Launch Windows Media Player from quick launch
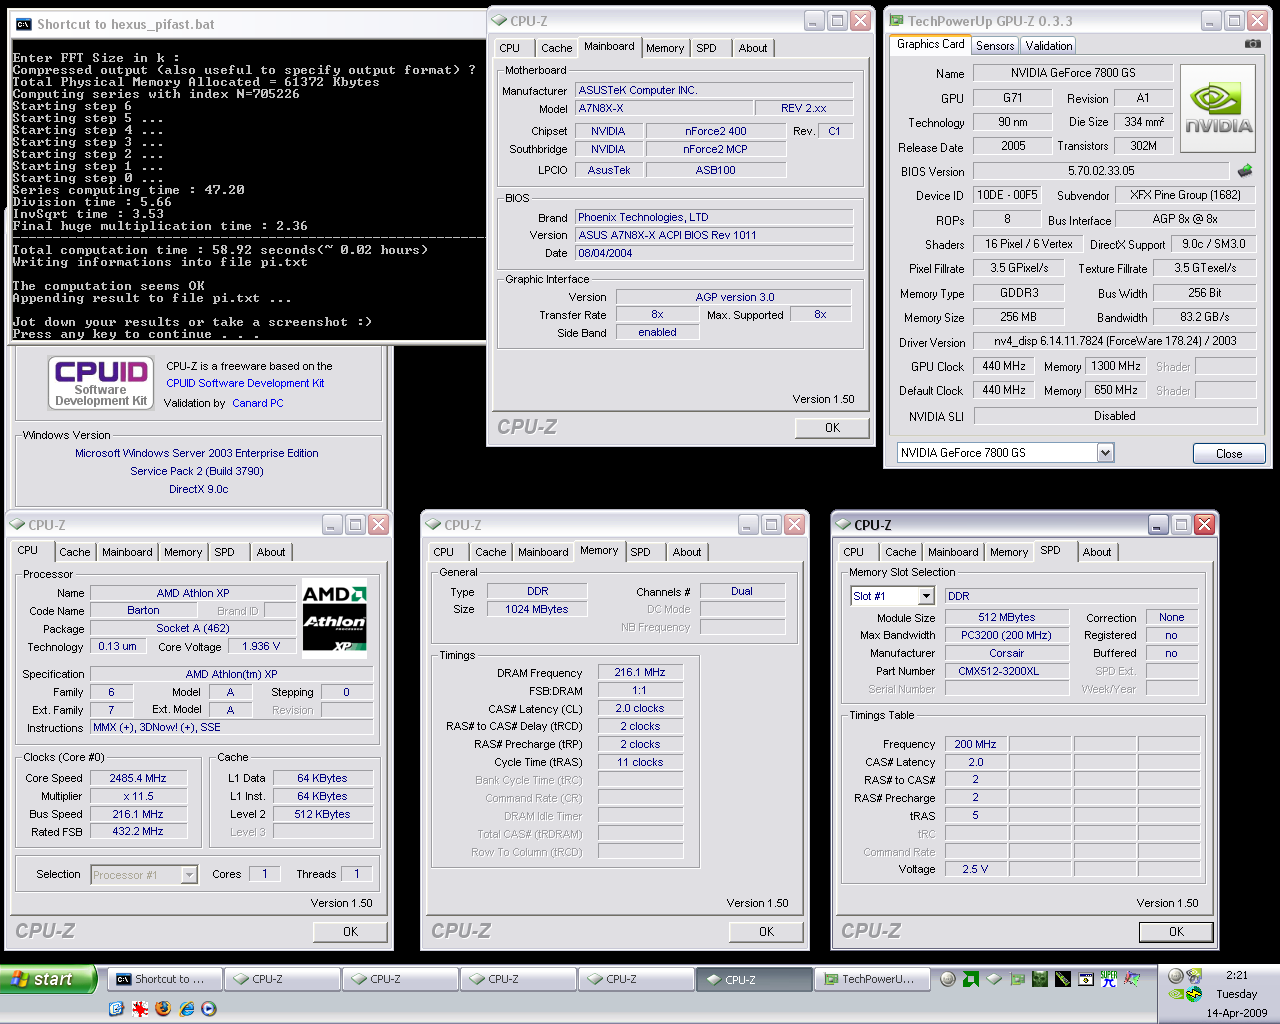The height and width of the screenshot is (1024, 1280). point(208,1009)
